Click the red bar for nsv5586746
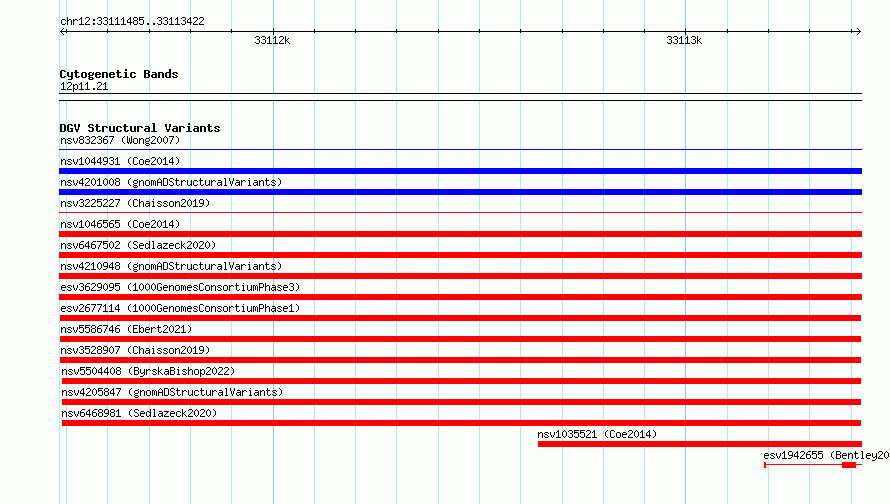890x504 pixels. (x=460, y=339)
